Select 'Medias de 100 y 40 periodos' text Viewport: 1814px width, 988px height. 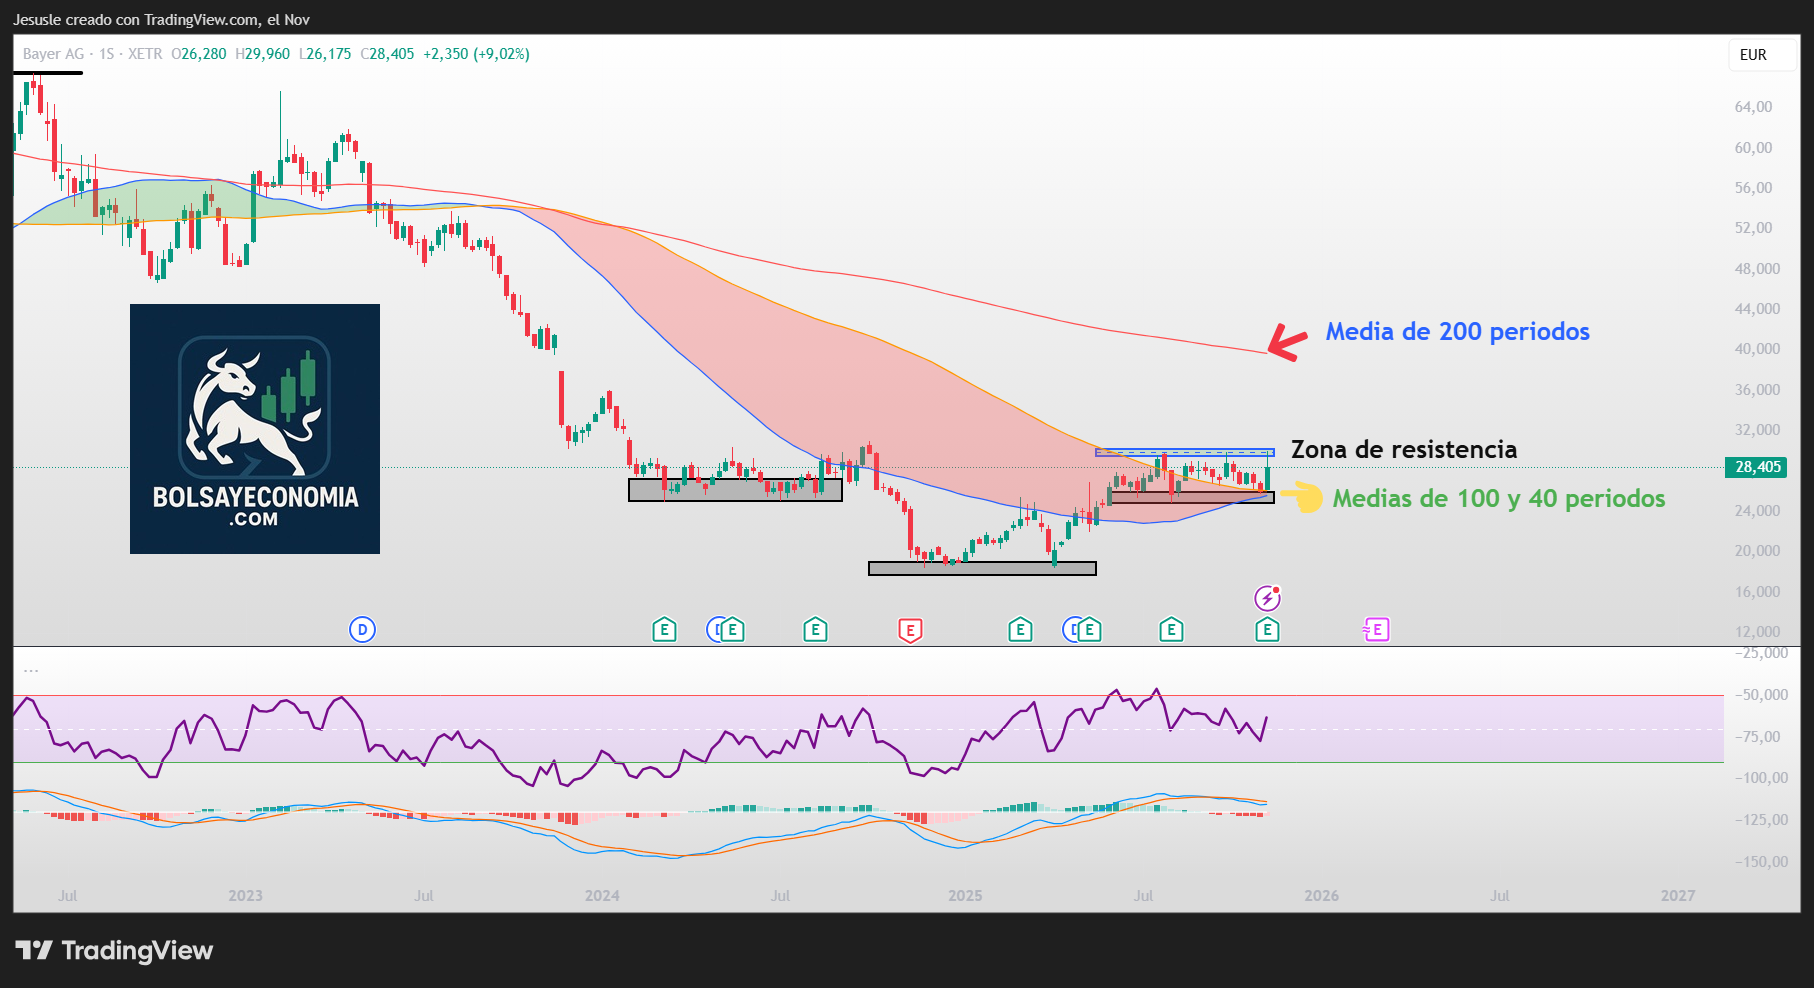tap(1498, 499)
